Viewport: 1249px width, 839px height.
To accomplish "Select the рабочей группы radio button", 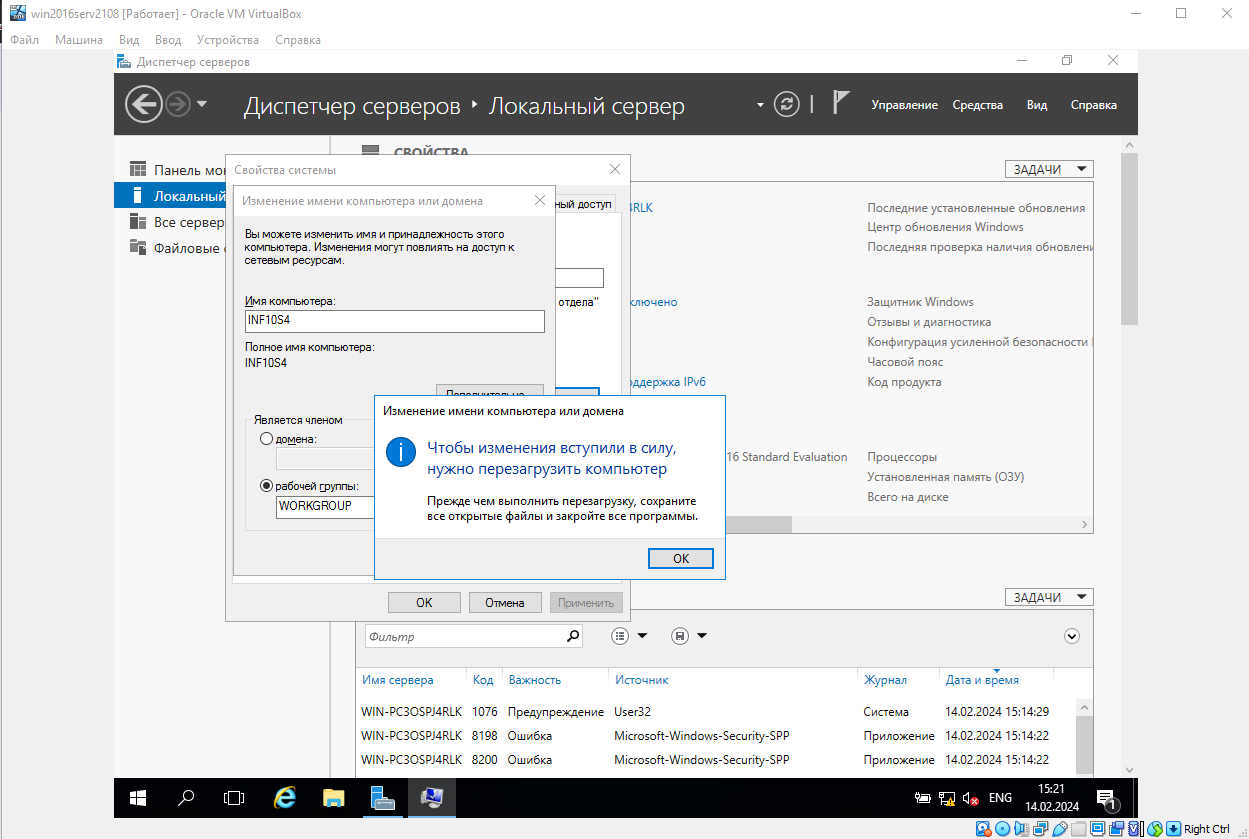I will tap(266, 486).
